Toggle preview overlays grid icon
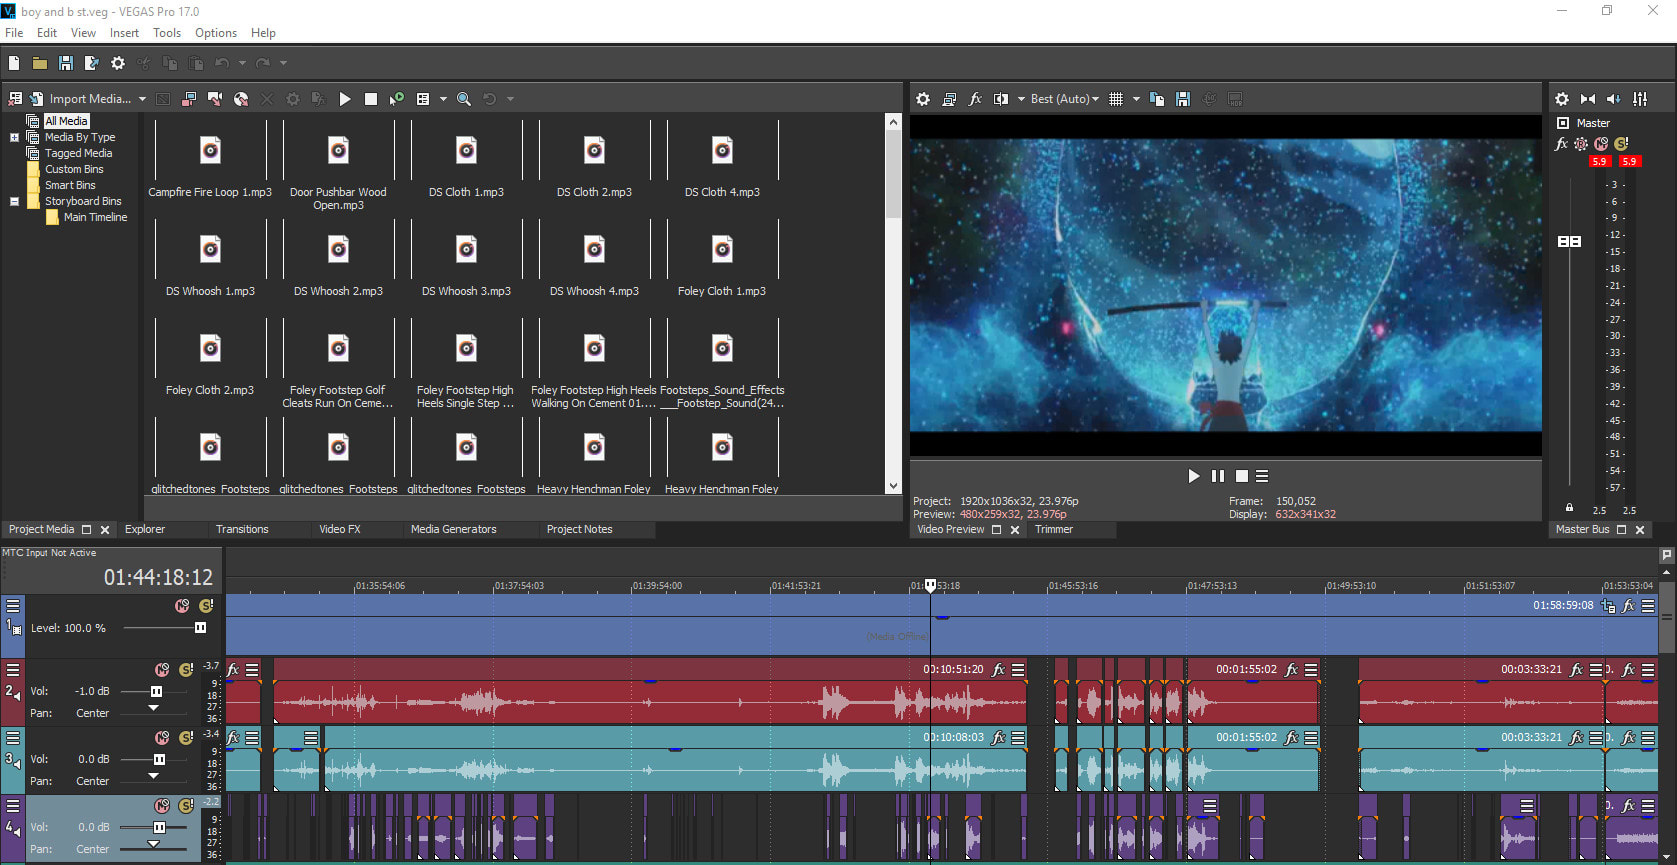This screenshot has height=865, width=1677. (1116, 99)
